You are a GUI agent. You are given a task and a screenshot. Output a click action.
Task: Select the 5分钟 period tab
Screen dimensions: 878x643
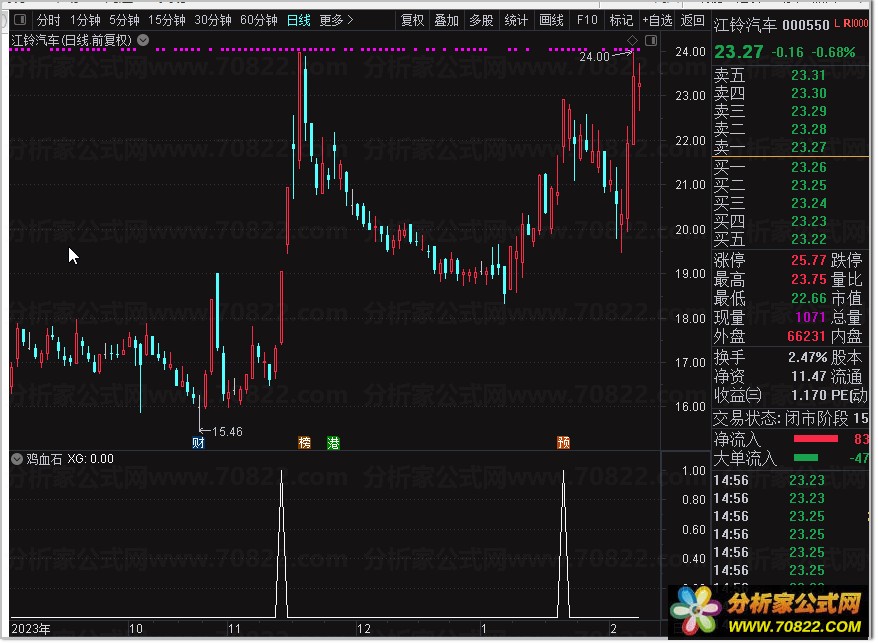[124, 21]
